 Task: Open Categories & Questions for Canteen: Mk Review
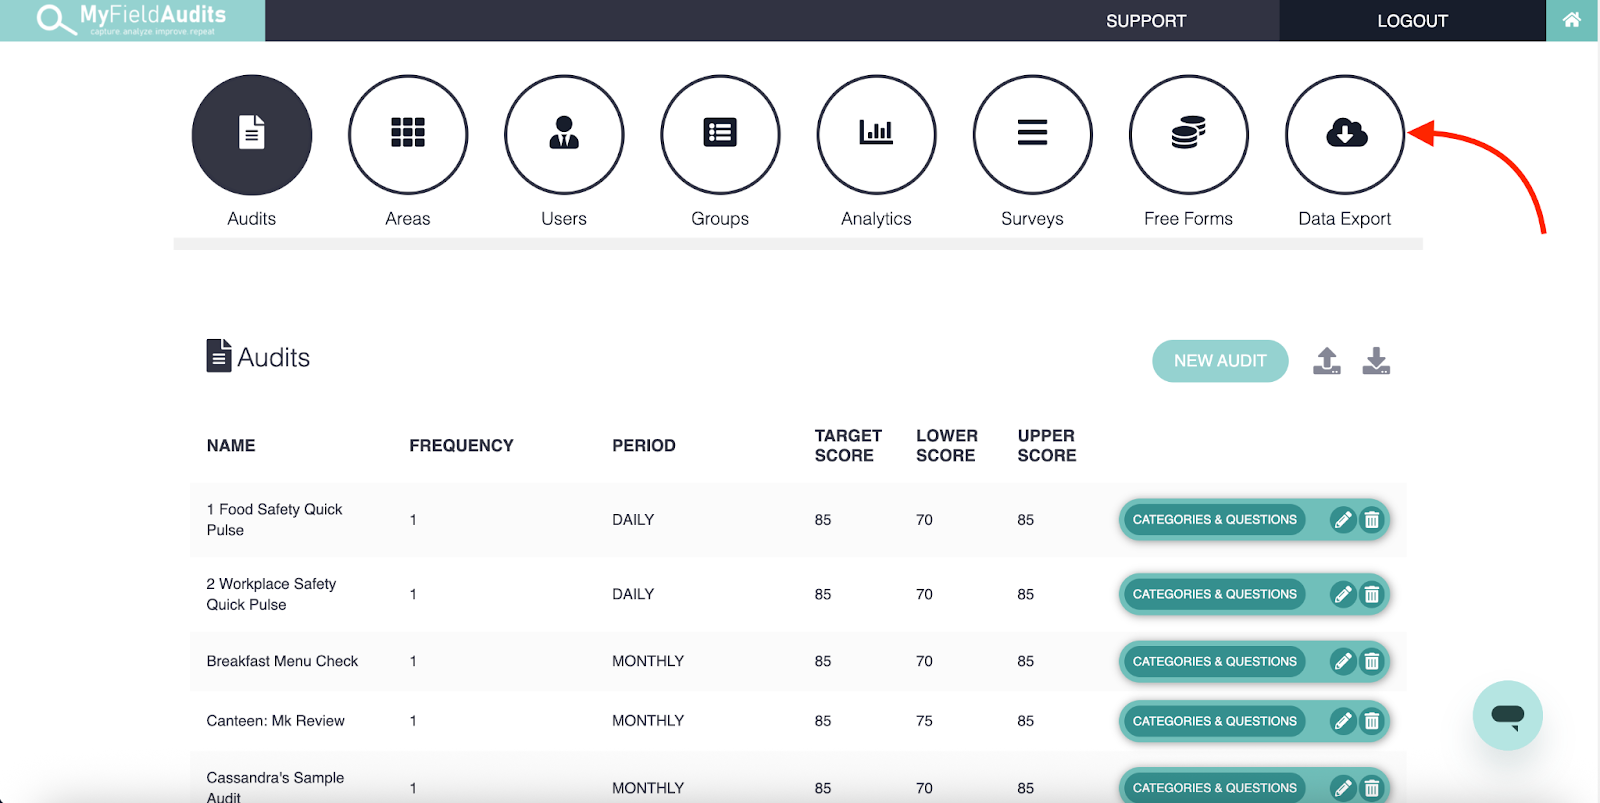[1214, 721]
